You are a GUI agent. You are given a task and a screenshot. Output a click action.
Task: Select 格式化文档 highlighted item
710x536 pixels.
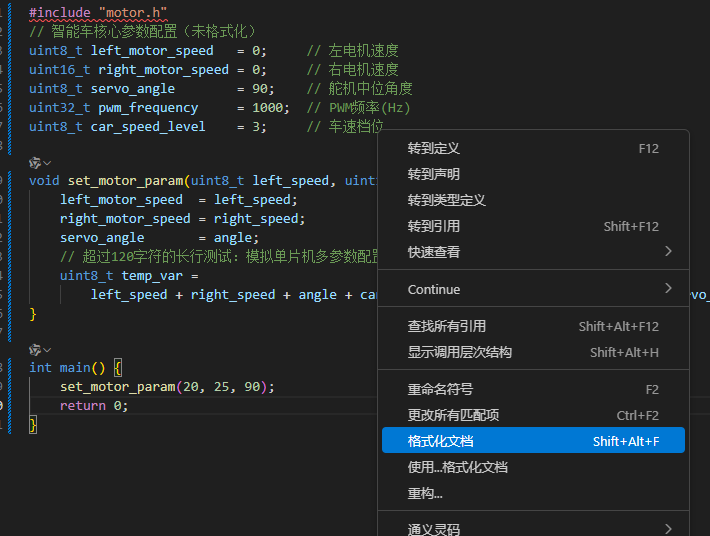[533, 441]
